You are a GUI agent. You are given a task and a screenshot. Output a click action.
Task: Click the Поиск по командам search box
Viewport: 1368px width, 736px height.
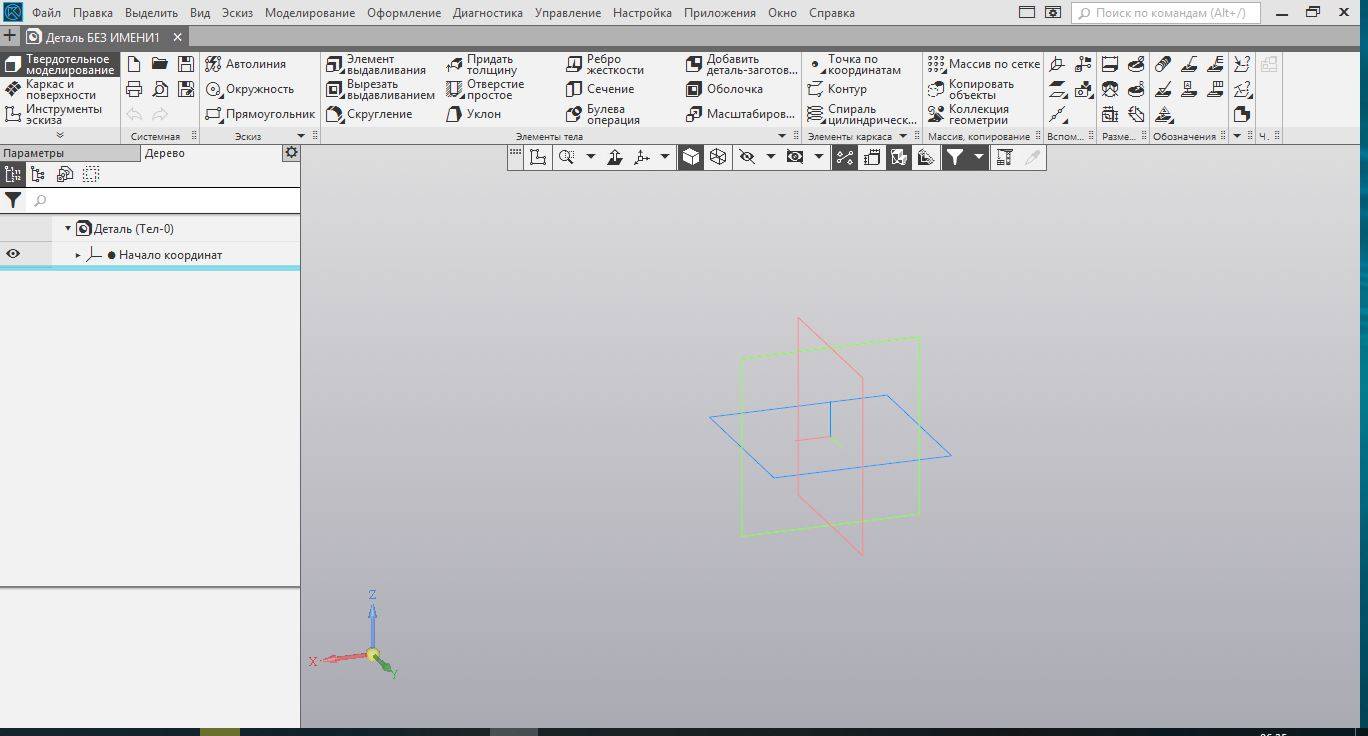pos(1166,13)
